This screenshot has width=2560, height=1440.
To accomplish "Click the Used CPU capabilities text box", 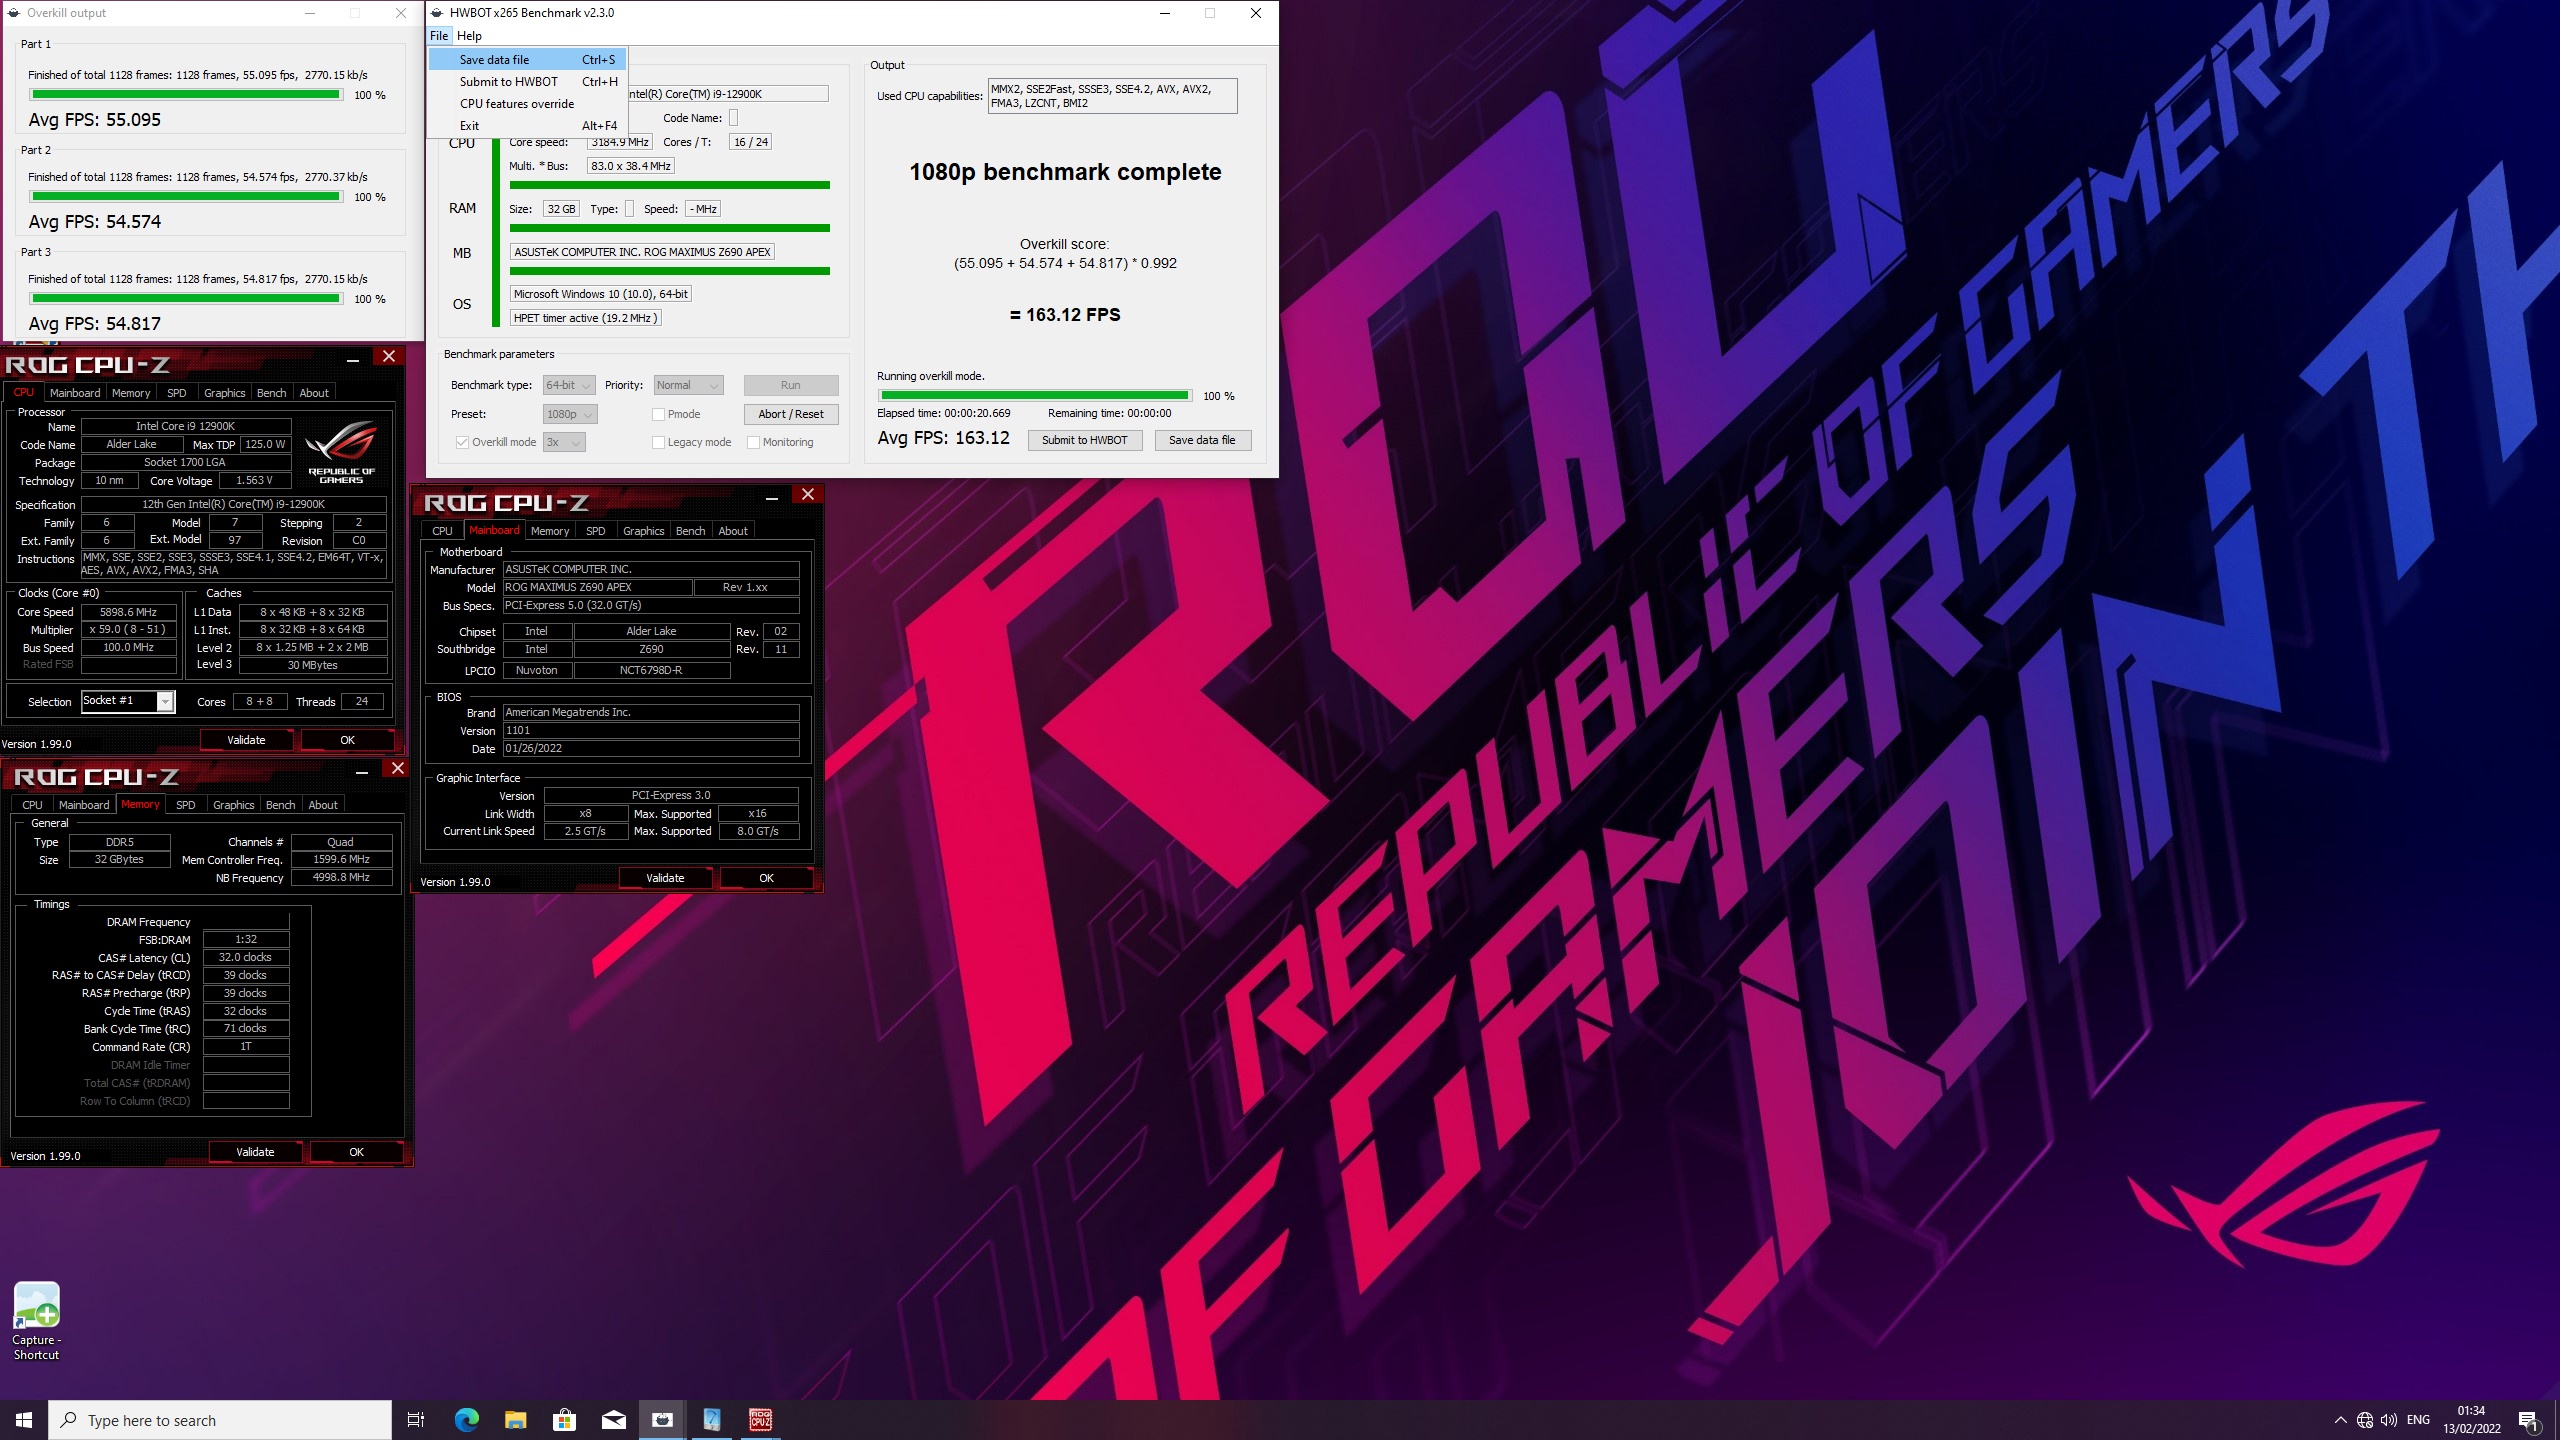I will point(1112,96).
